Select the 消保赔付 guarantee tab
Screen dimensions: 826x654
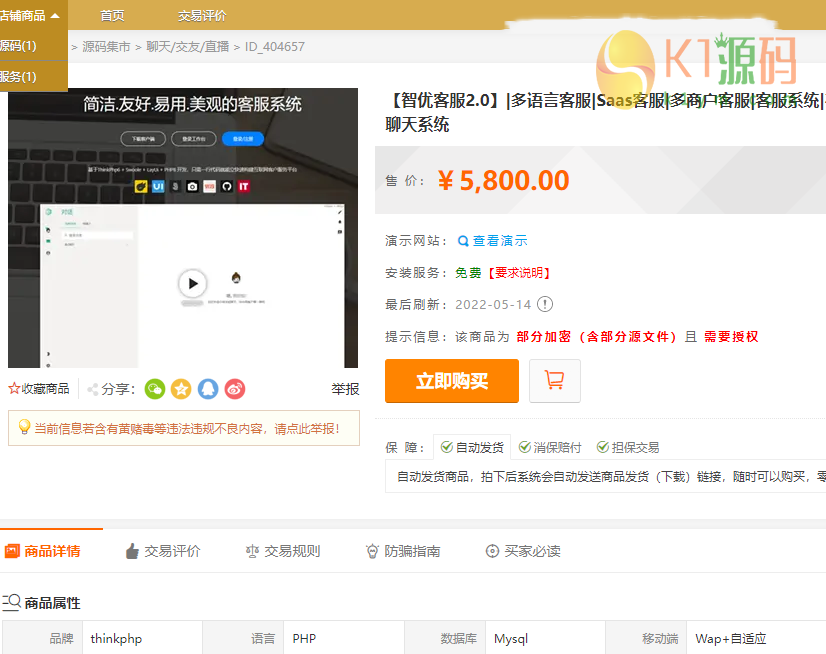click(550, 447)
